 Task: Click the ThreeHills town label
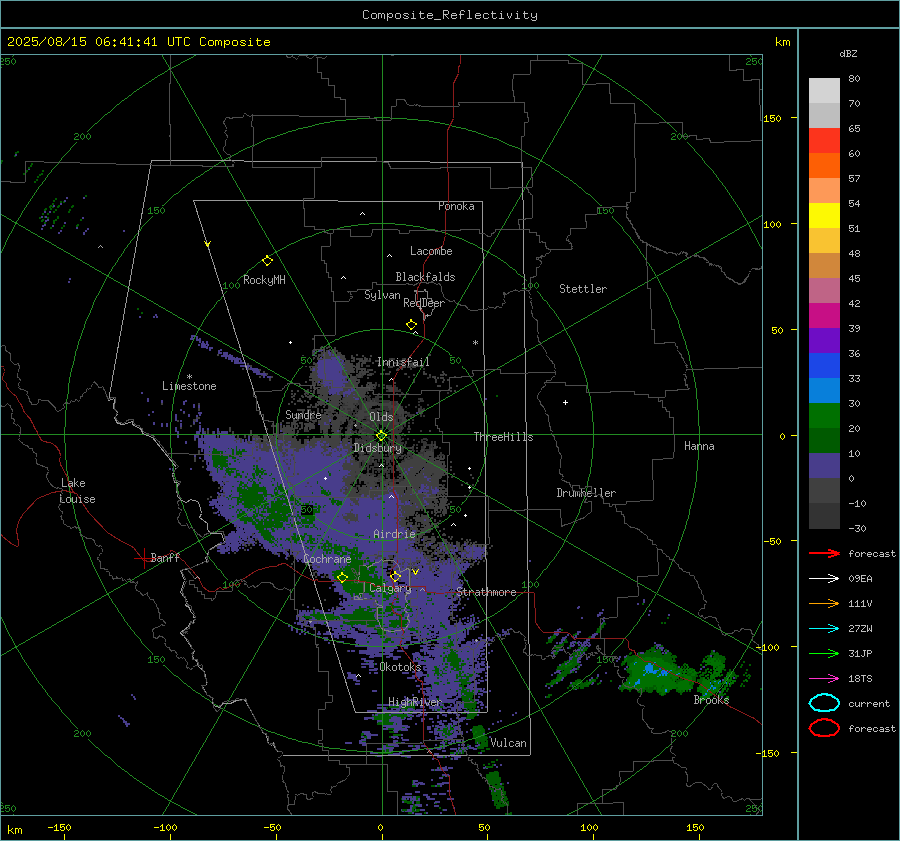(503, 437)
